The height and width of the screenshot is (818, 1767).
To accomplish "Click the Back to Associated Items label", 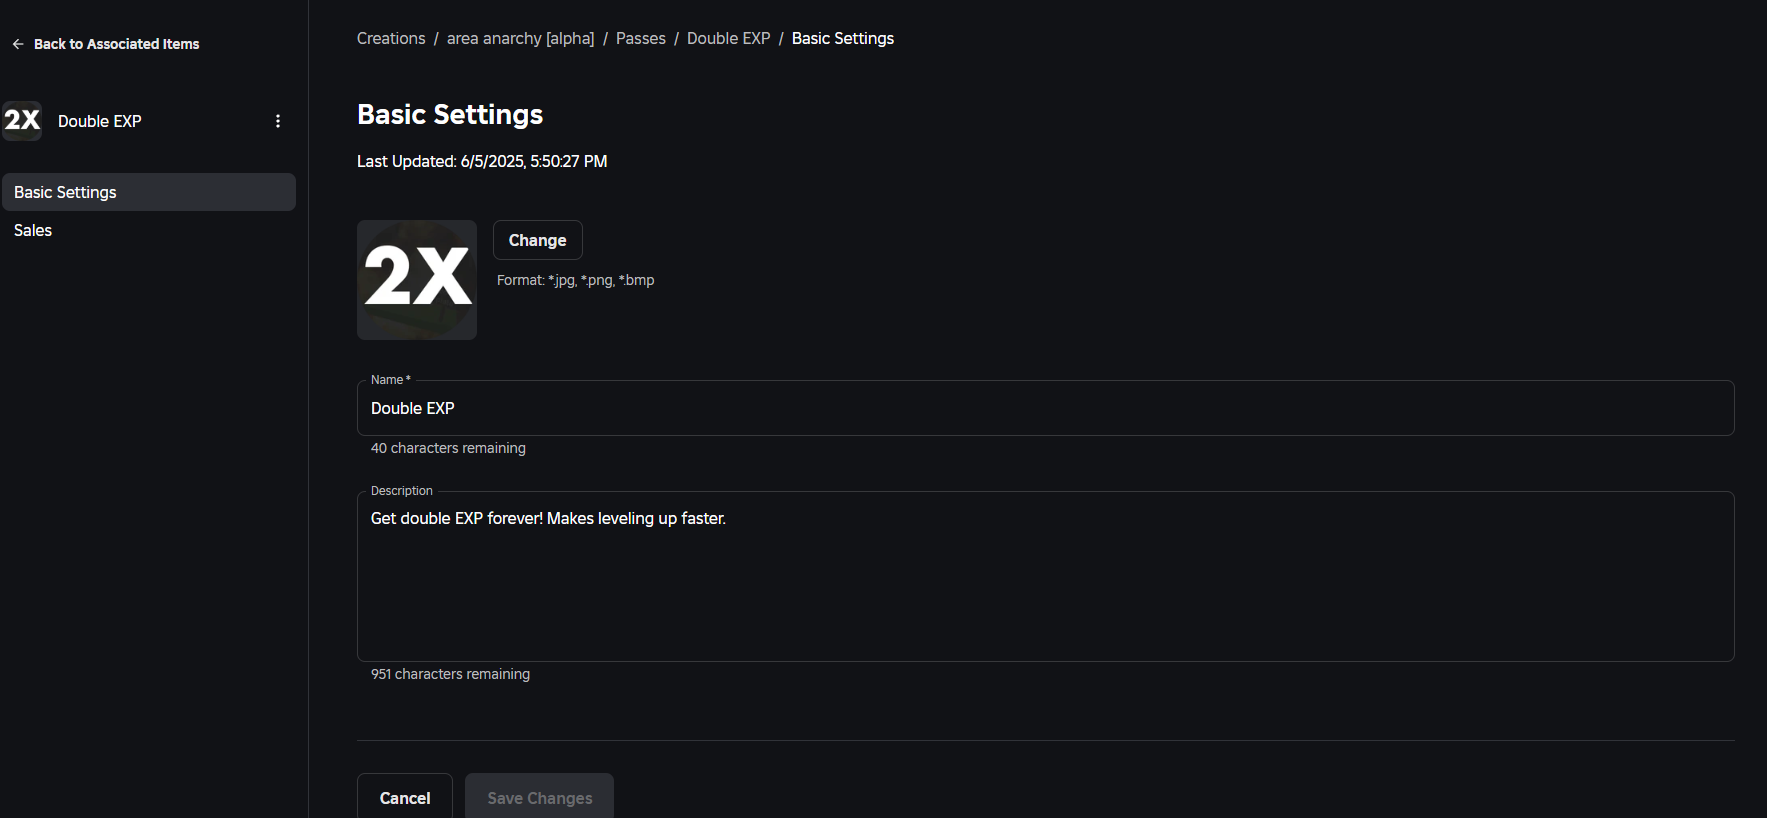I will (x=116, y=43).
